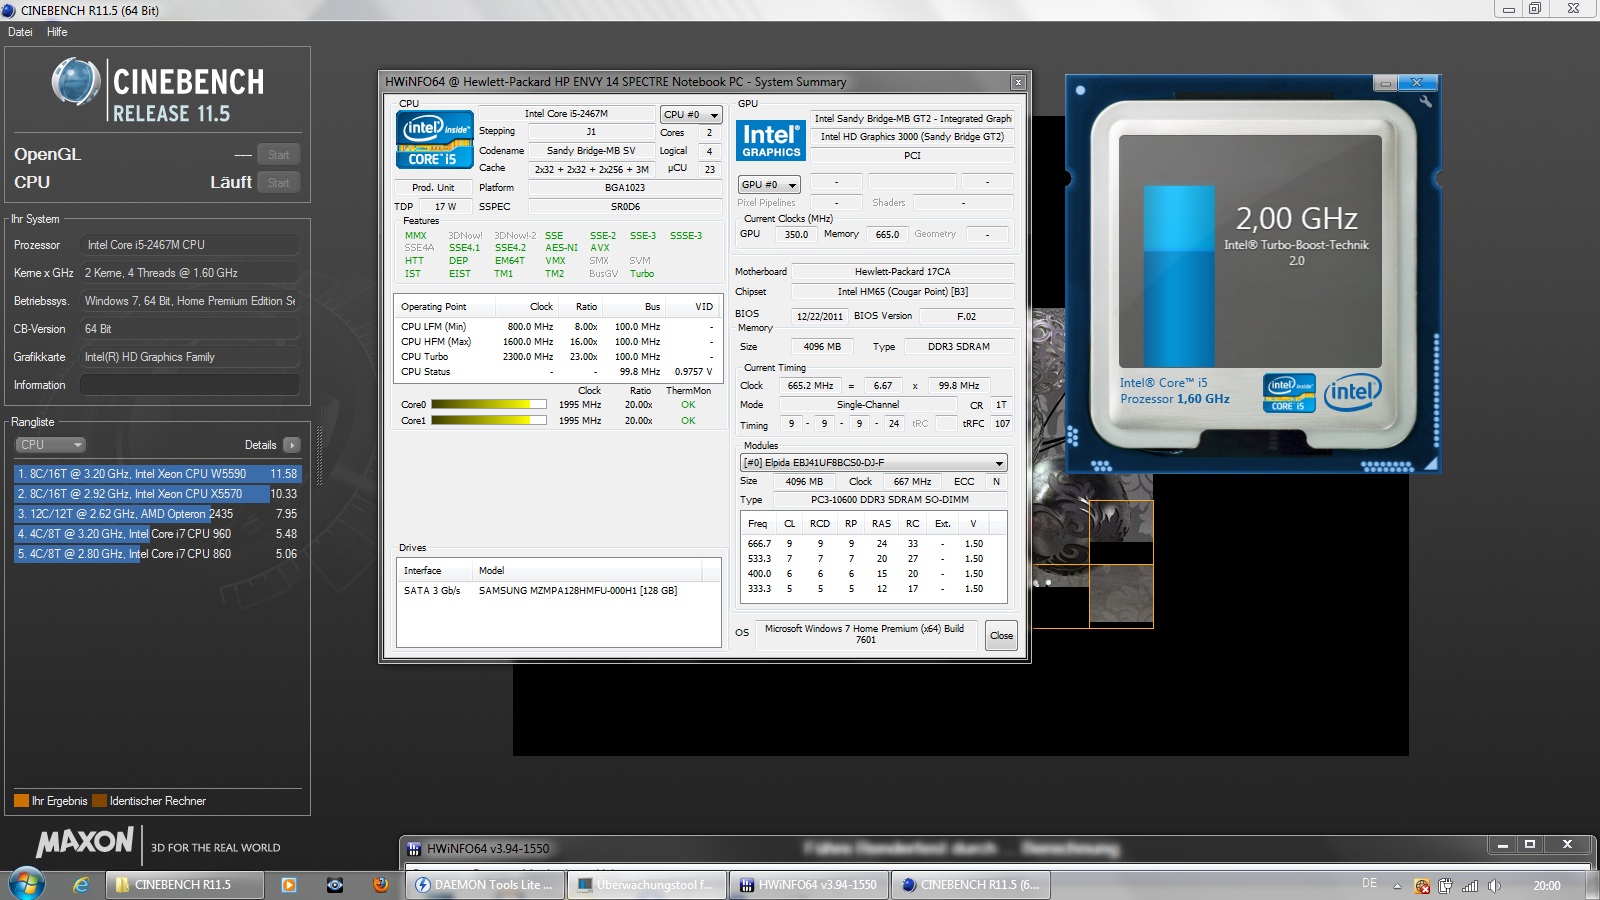Close the HWiNFO64 System Summary window via X

(1018, 82)
